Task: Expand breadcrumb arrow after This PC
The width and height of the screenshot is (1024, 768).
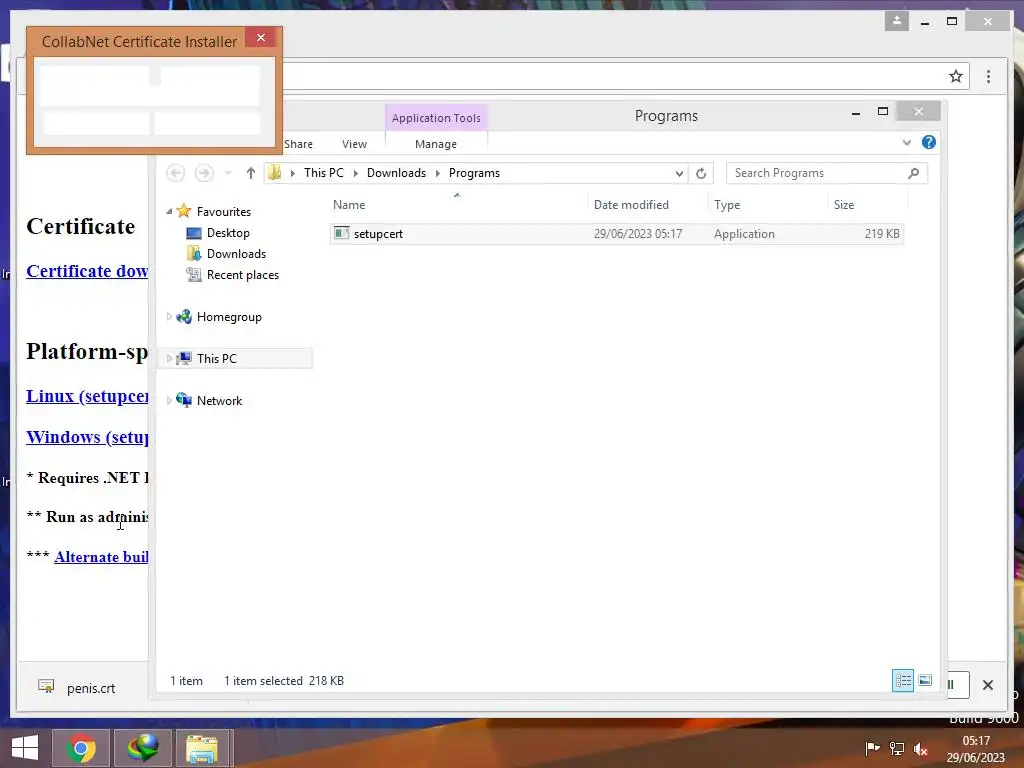Action: pos(355,173)
